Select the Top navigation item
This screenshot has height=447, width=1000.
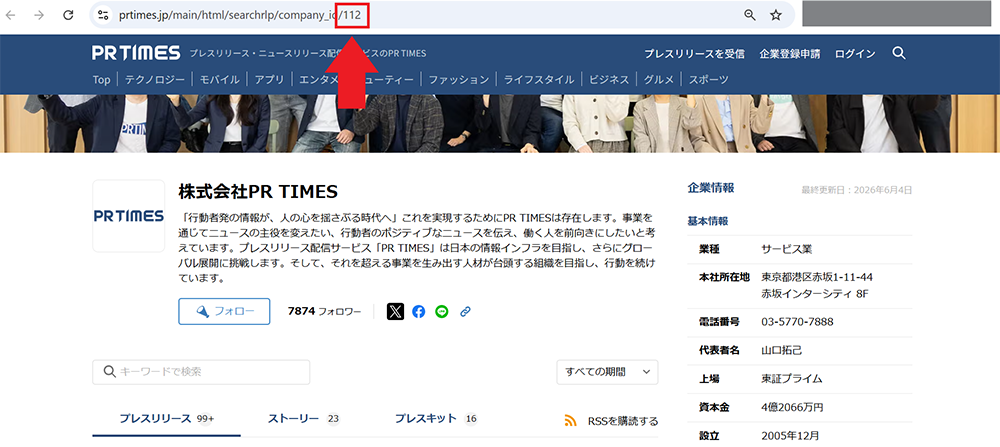pyautogui.click(x=101, y=80)
